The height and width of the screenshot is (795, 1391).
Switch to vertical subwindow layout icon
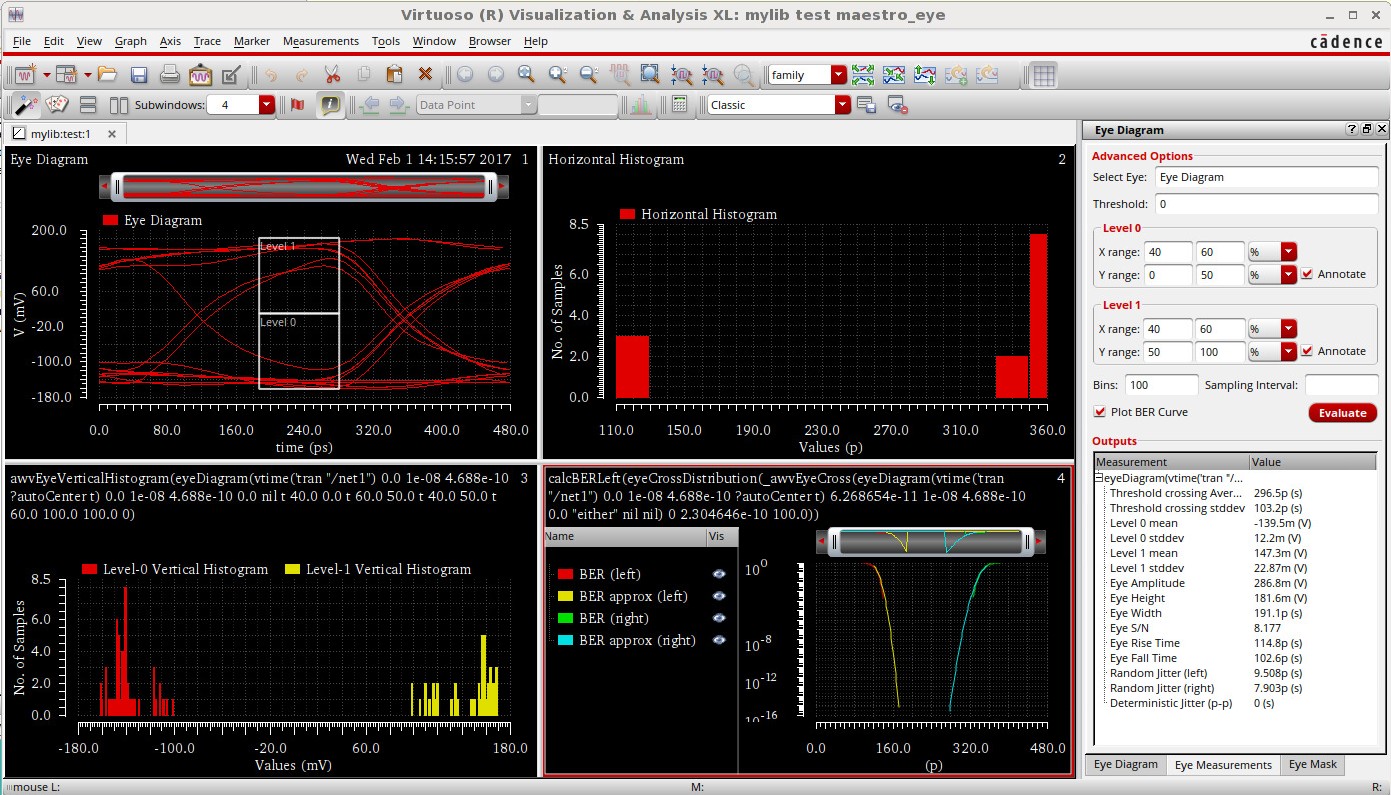[87, 104]
